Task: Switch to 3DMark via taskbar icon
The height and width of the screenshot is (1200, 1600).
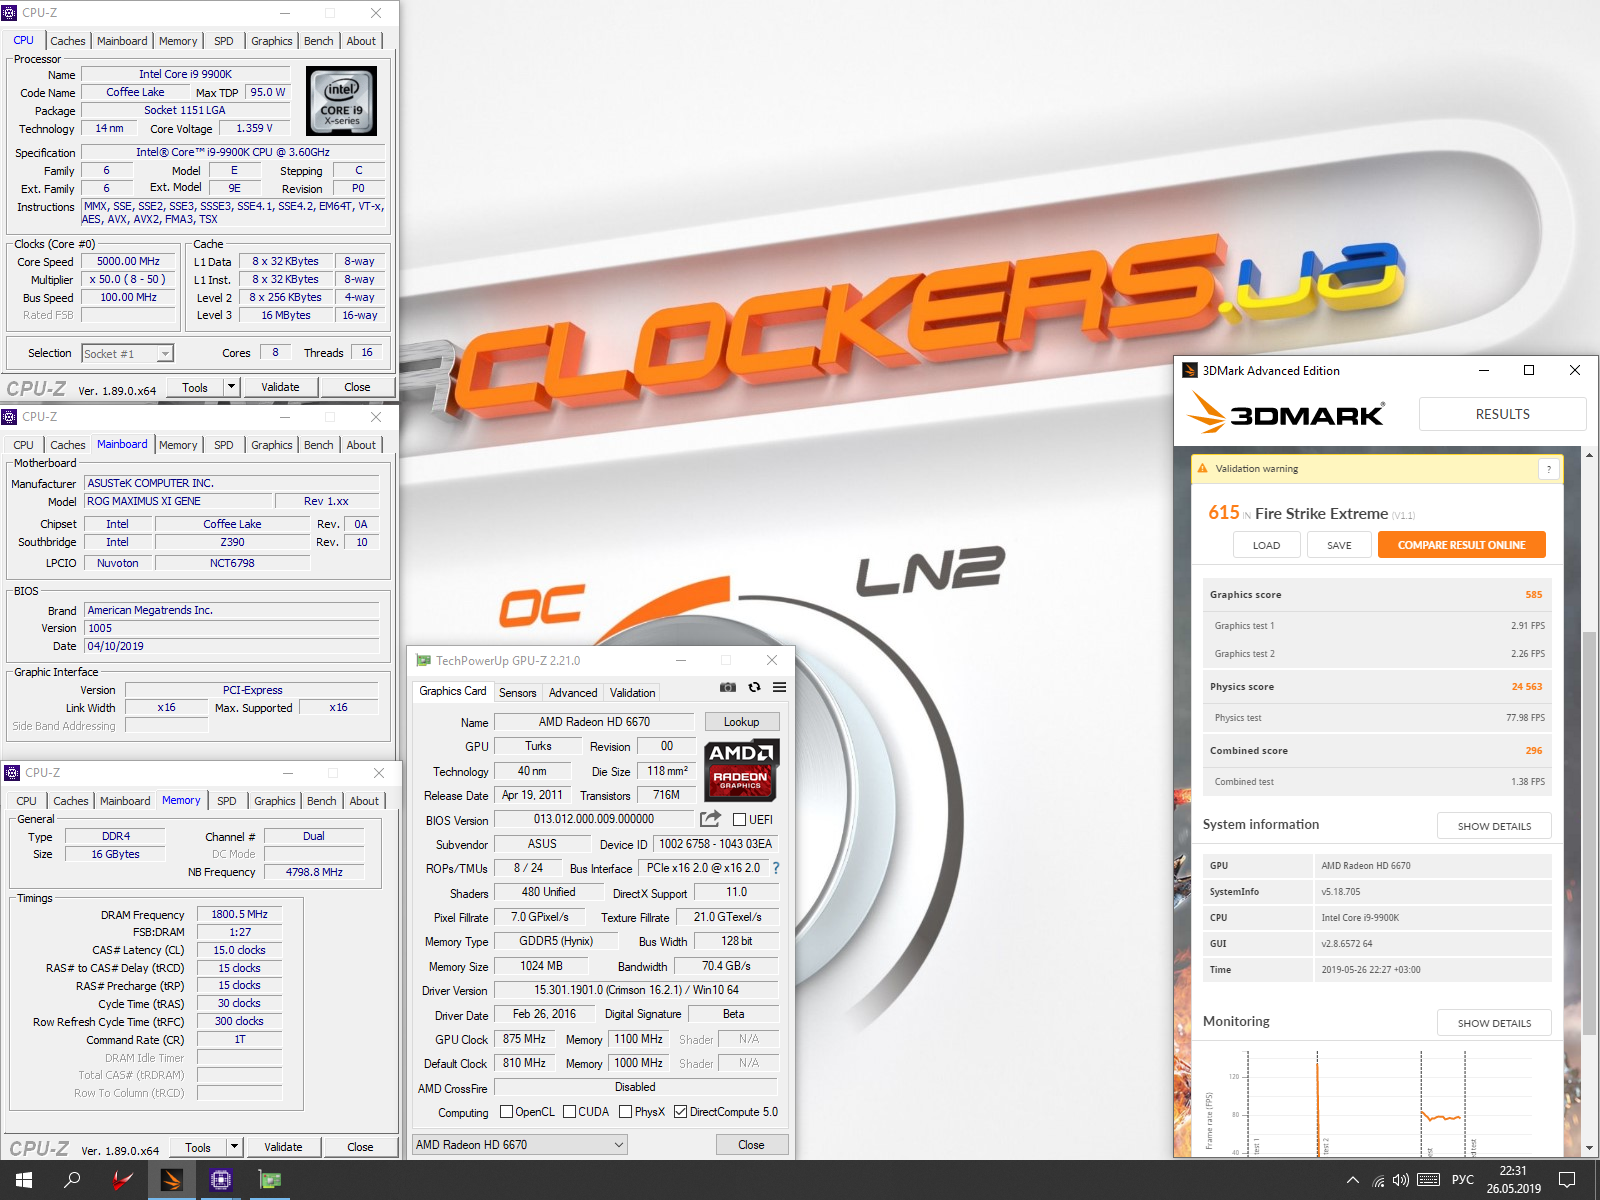Action: [172, 1180]
